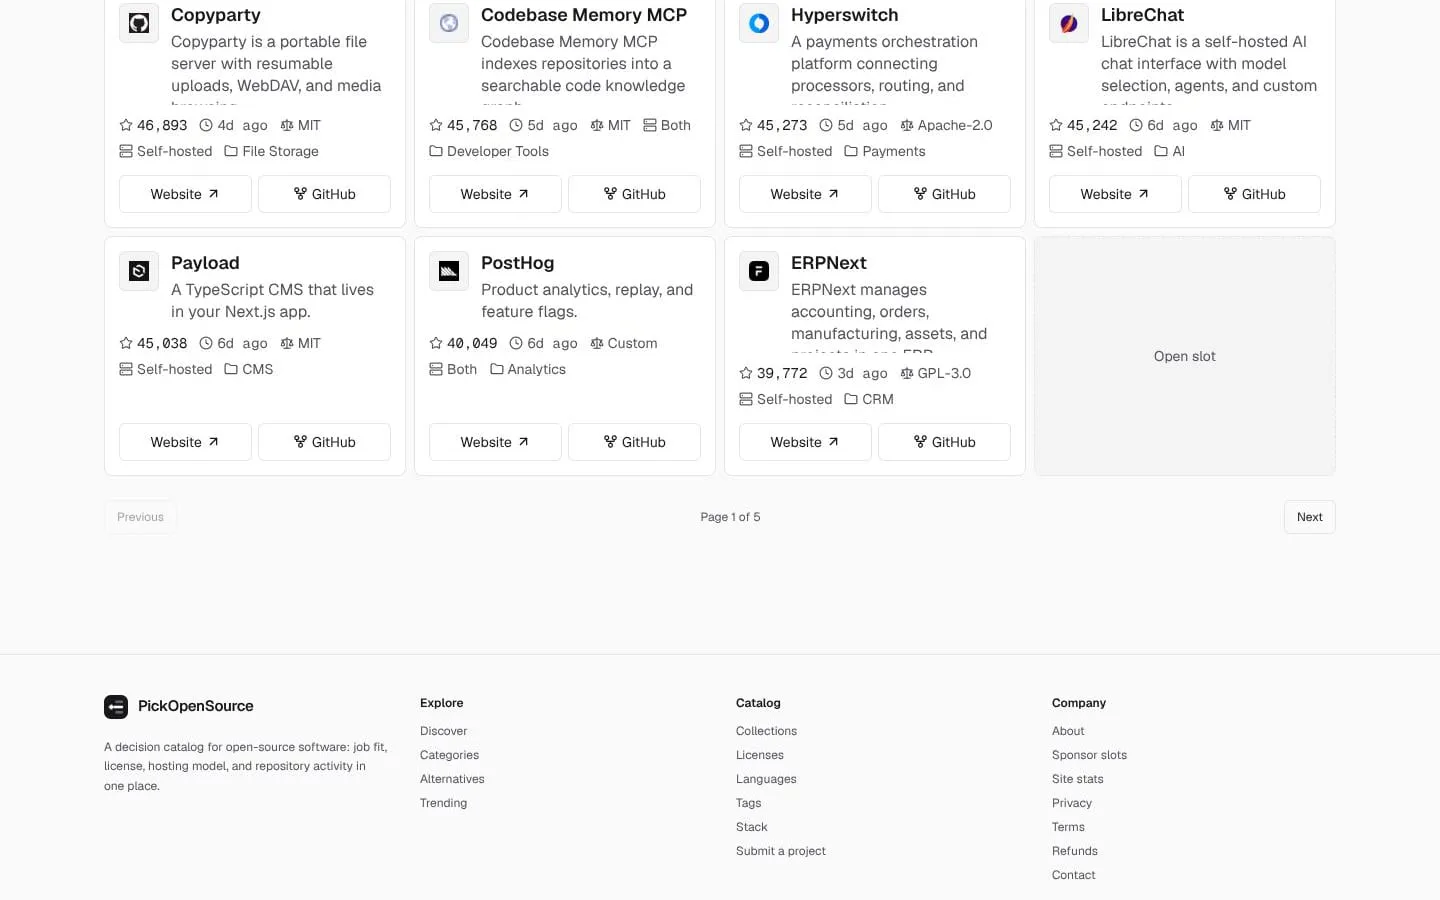Viewport: 1440px width, 900px height.
Task: Click the star icon beside 46,893
Action: [x=126, y=125]
